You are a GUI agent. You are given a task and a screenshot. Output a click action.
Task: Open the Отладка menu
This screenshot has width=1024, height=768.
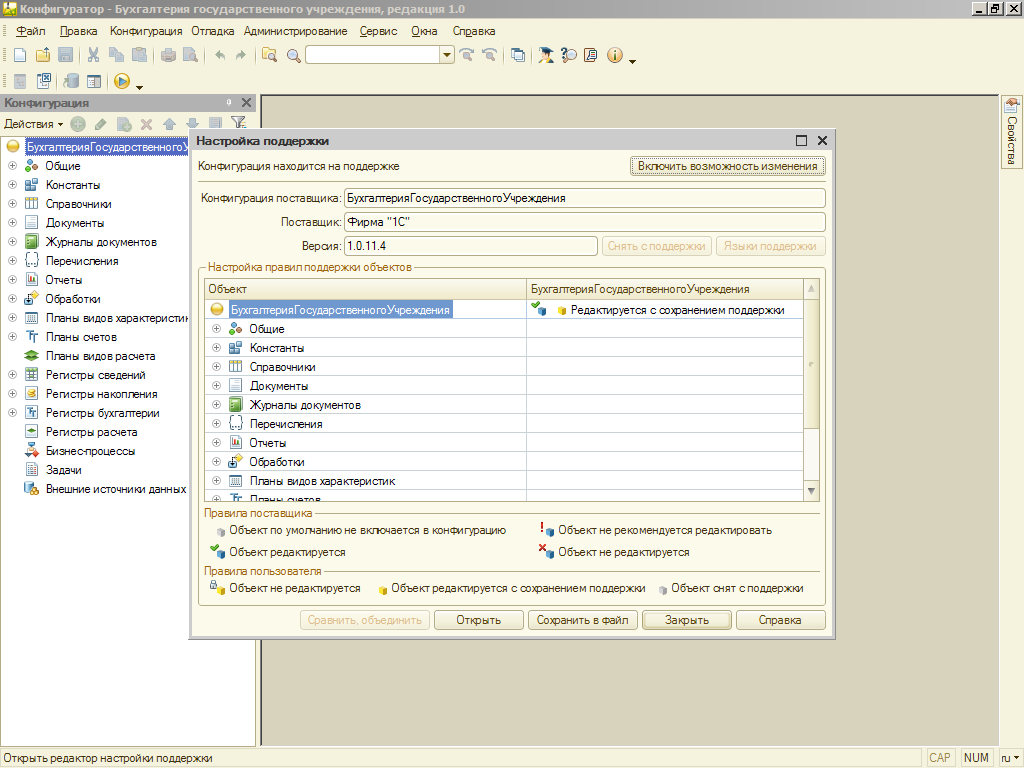pyautogui.click(x=212, y=31)
